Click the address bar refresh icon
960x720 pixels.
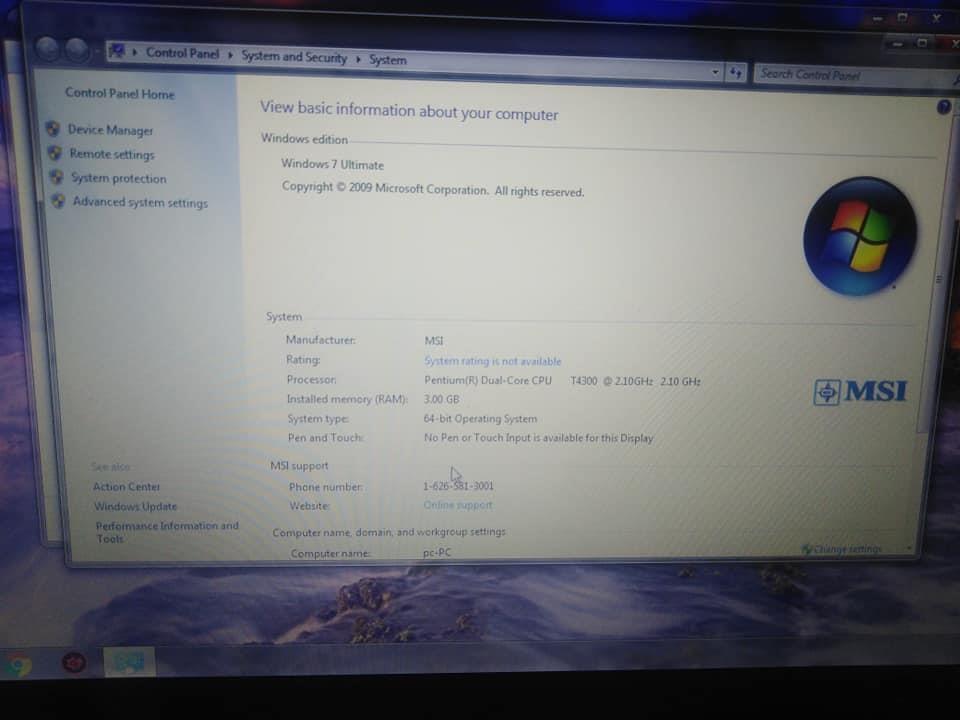[x=735, y=73]
